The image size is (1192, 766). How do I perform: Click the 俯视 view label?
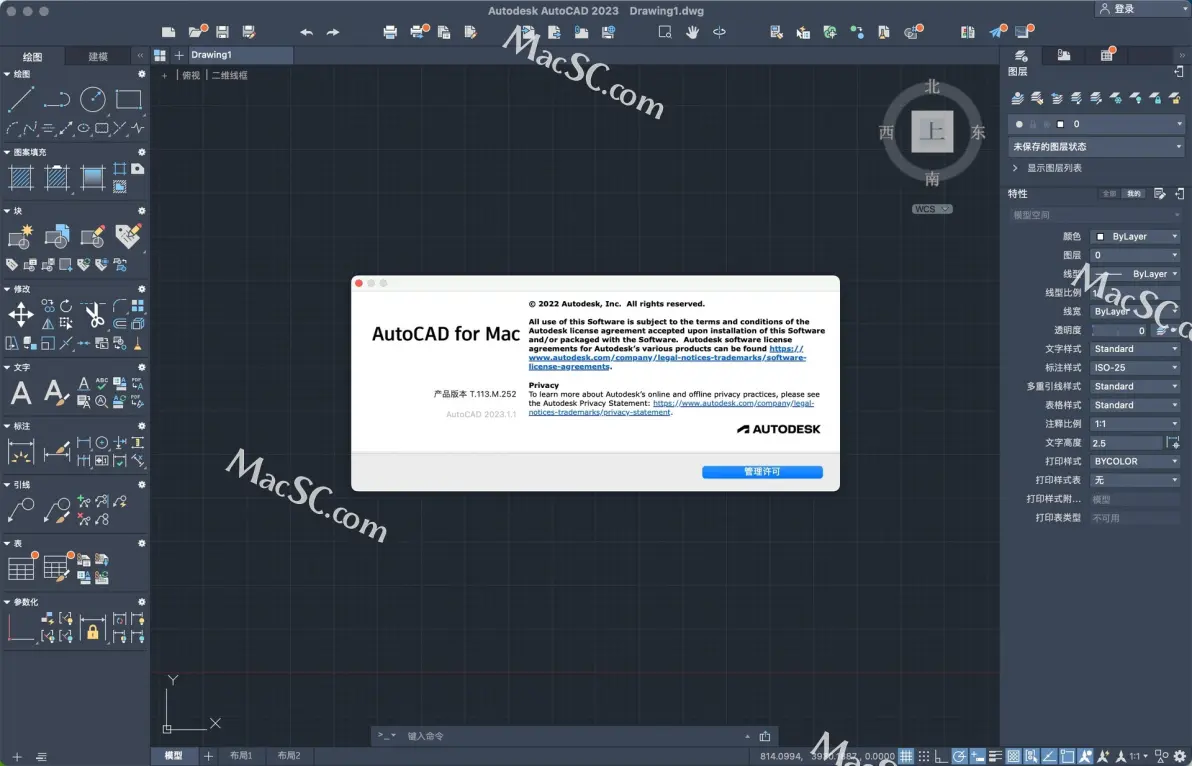[191, 75]
